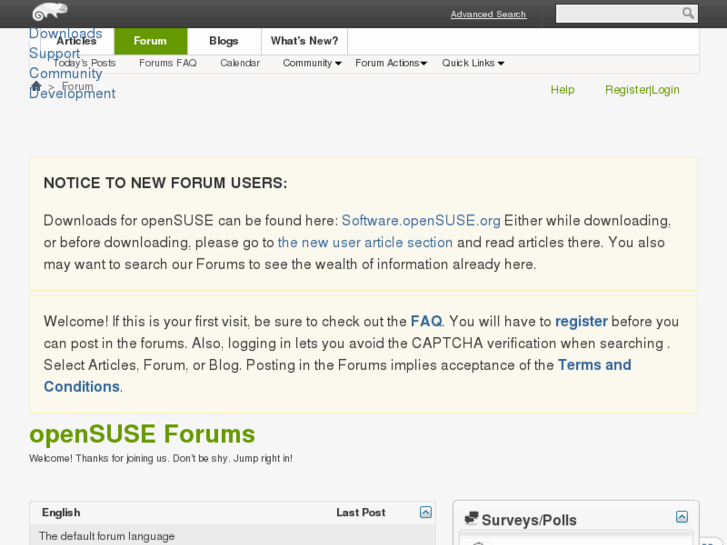Click the home icon in breadcrumb

point(36,86)
